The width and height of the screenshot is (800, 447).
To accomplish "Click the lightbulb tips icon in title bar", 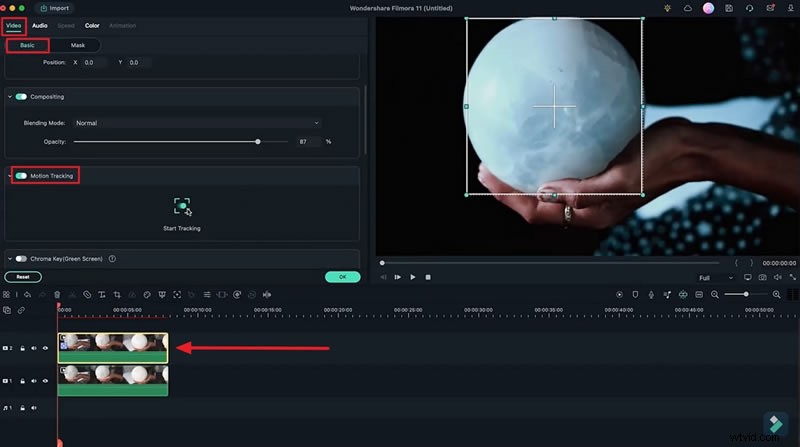I will 667,8.
